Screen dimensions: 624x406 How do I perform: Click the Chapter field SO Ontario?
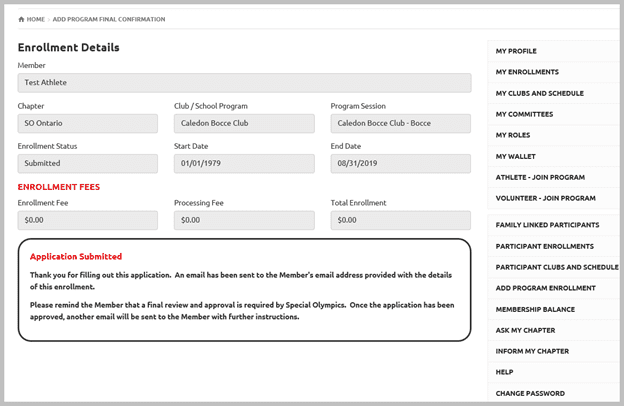(x=88, y=123)
